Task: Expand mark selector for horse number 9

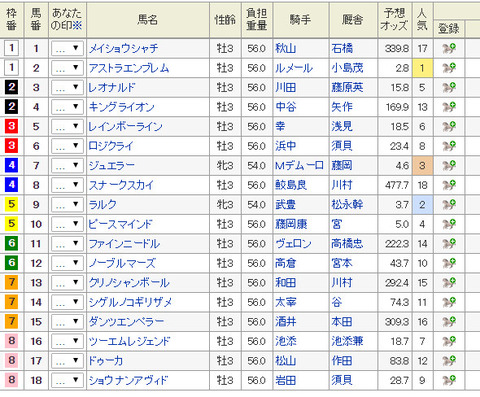Action: pyautogui.click(x=67, y=204)
